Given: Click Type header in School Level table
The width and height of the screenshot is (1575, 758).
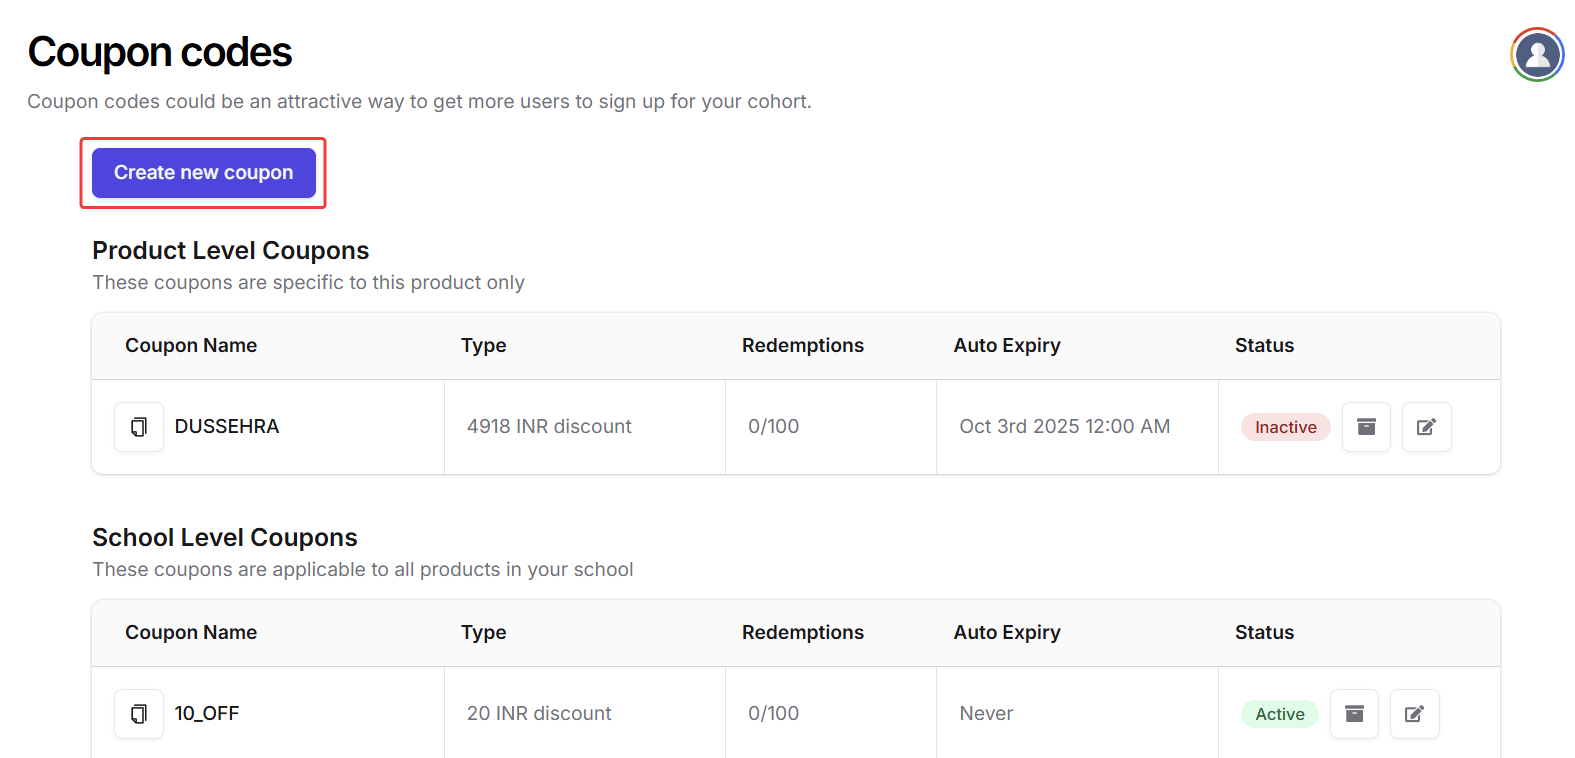Looking at the screenshot, I should [x=483, y=633].
